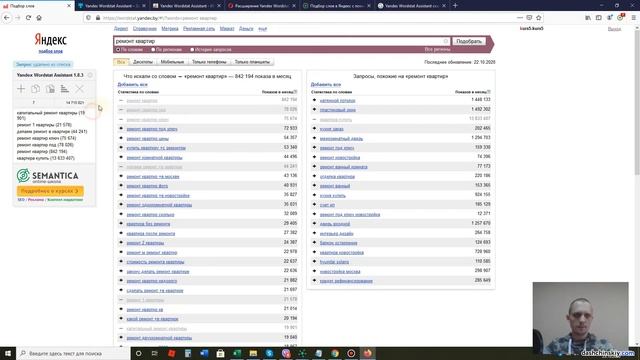Add the phrase with 72 933 impressions via plus icon
This screenshot has width=640, height=360.
(x=121, y=129)
